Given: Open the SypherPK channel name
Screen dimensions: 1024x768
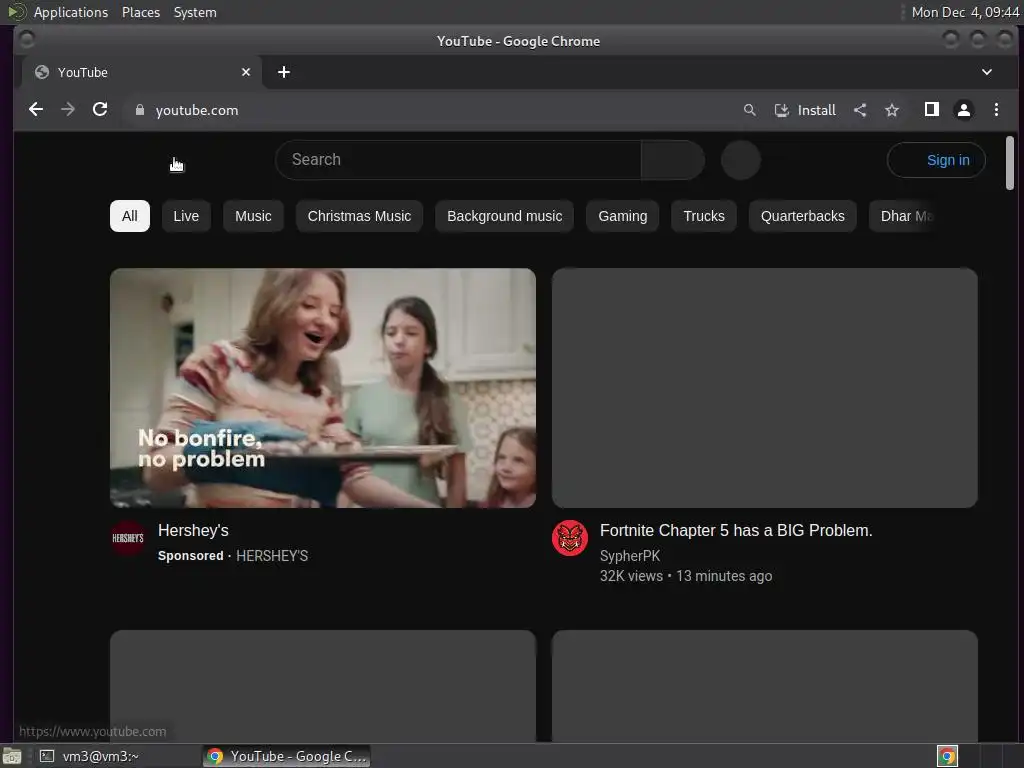Looking at the screenshot, I should point(630,556).
